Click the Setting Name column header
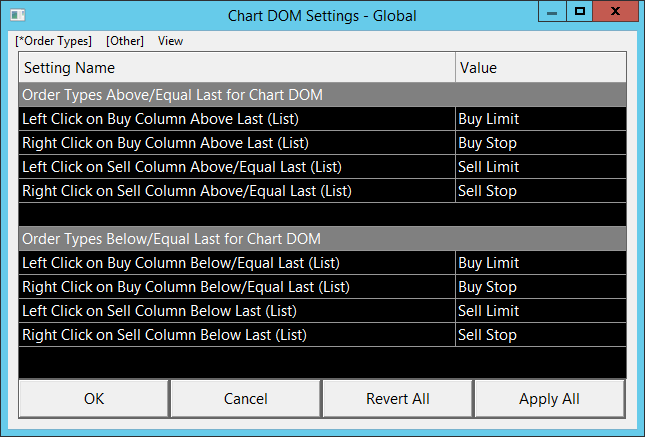645x437 pixels. [236, 68]
